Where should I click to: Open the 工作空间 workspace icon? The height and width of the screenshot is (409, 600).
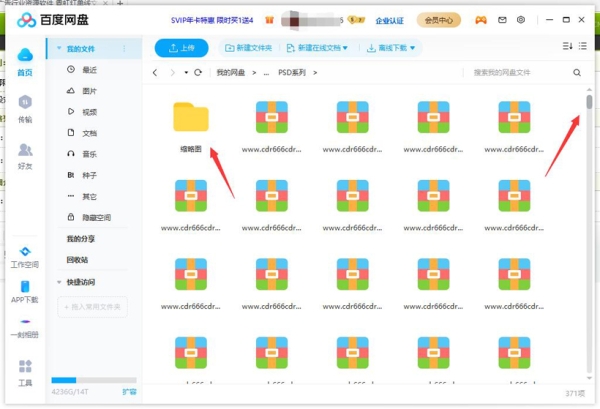coord(25,251)
